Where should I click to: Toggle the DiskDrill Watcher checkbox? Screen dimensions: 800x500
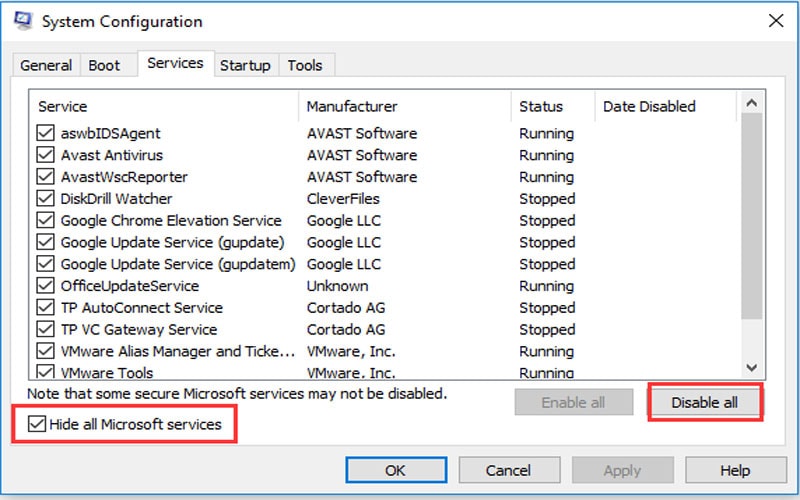(x=45, y=198)
